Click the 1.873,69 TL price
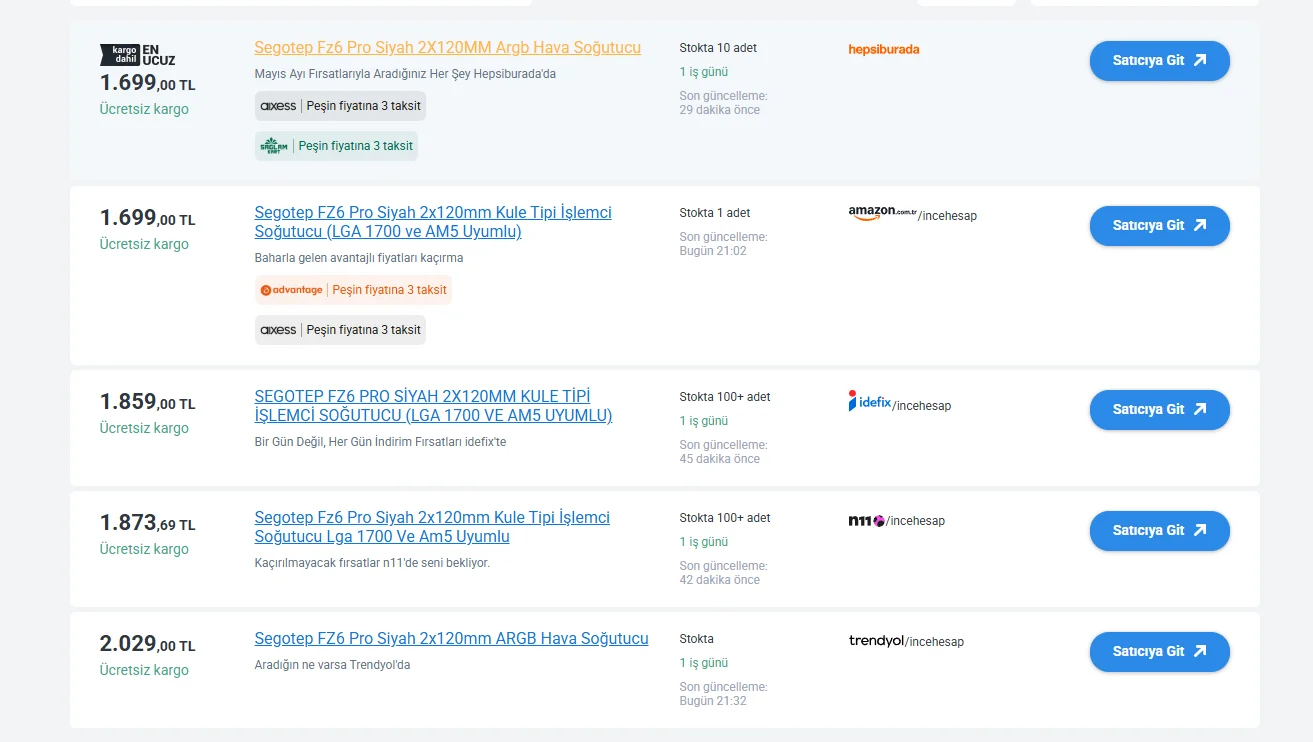1313x742 pixels. 147,523
